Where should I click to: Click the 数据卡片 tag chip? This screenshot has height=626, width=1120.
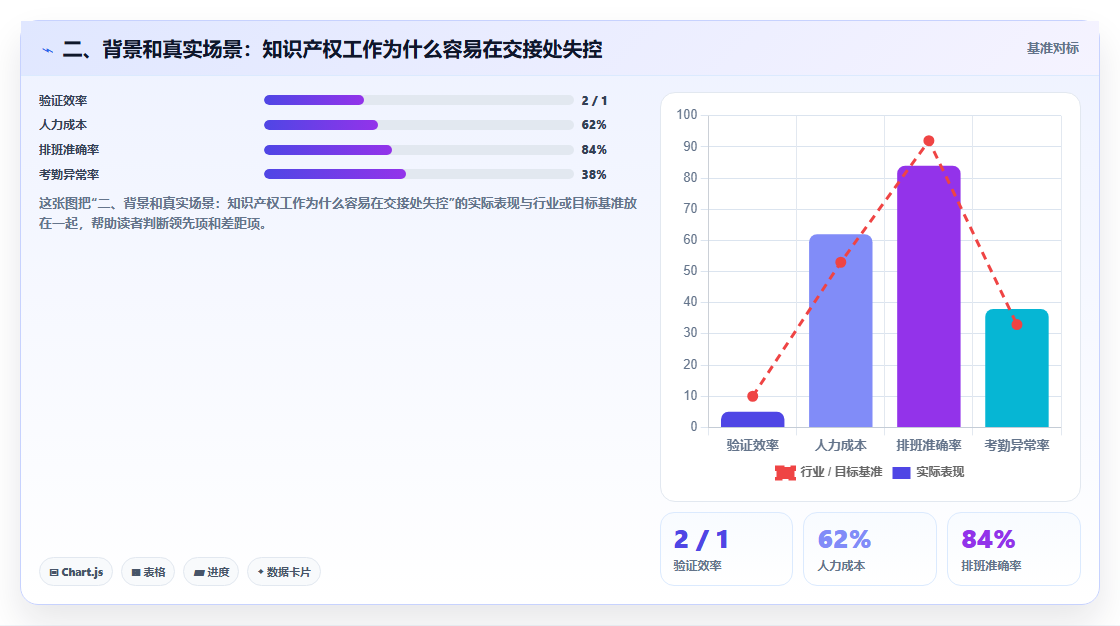[284, 572]
